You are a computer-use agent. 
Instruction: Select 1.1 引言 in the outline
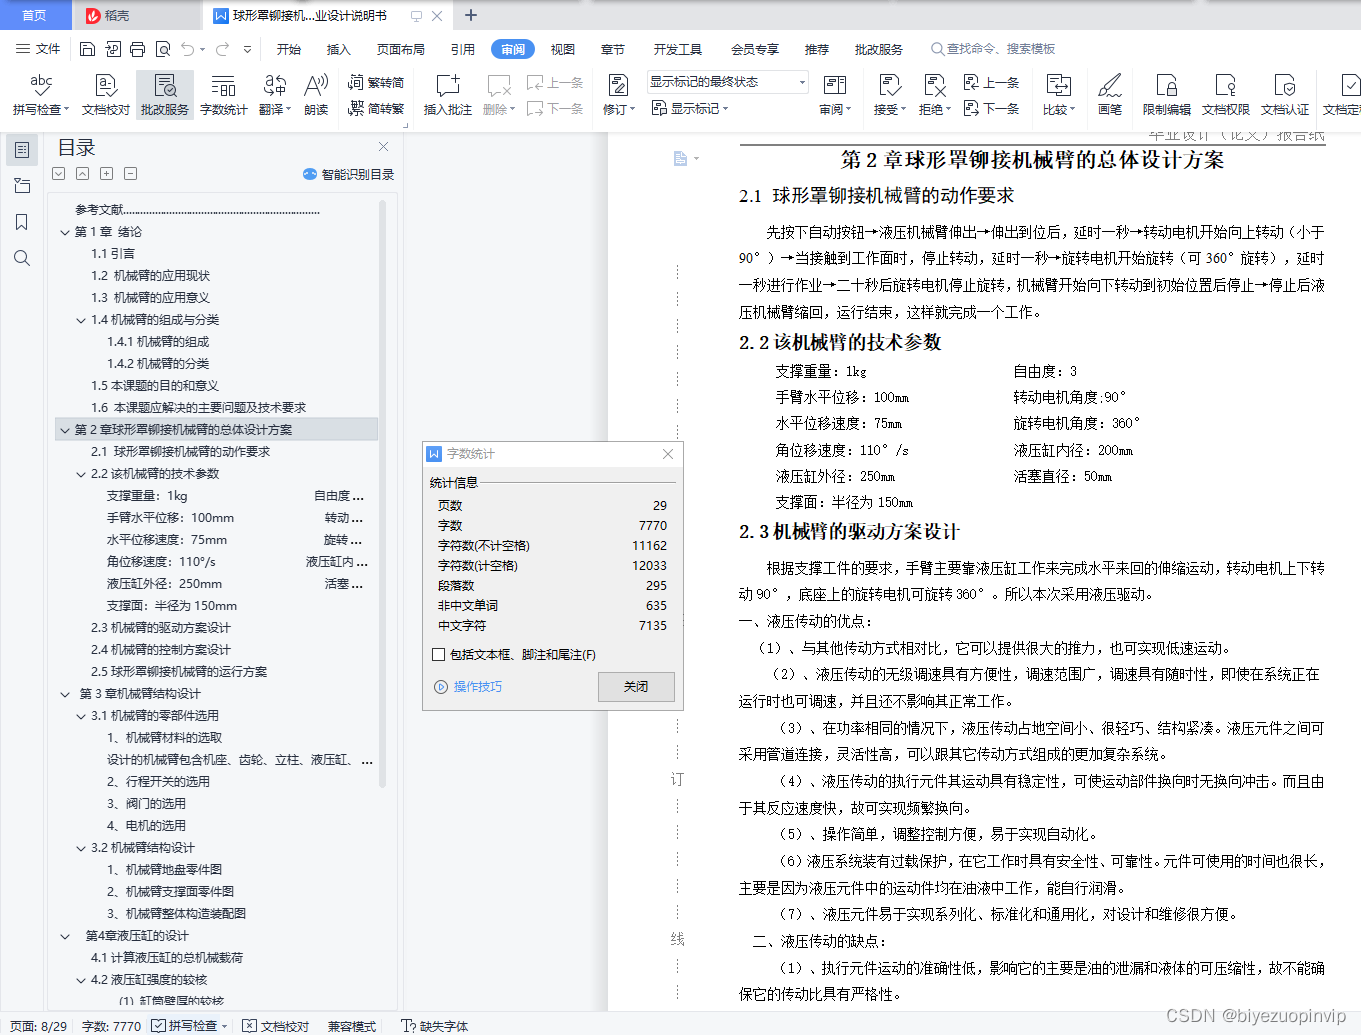113,254
